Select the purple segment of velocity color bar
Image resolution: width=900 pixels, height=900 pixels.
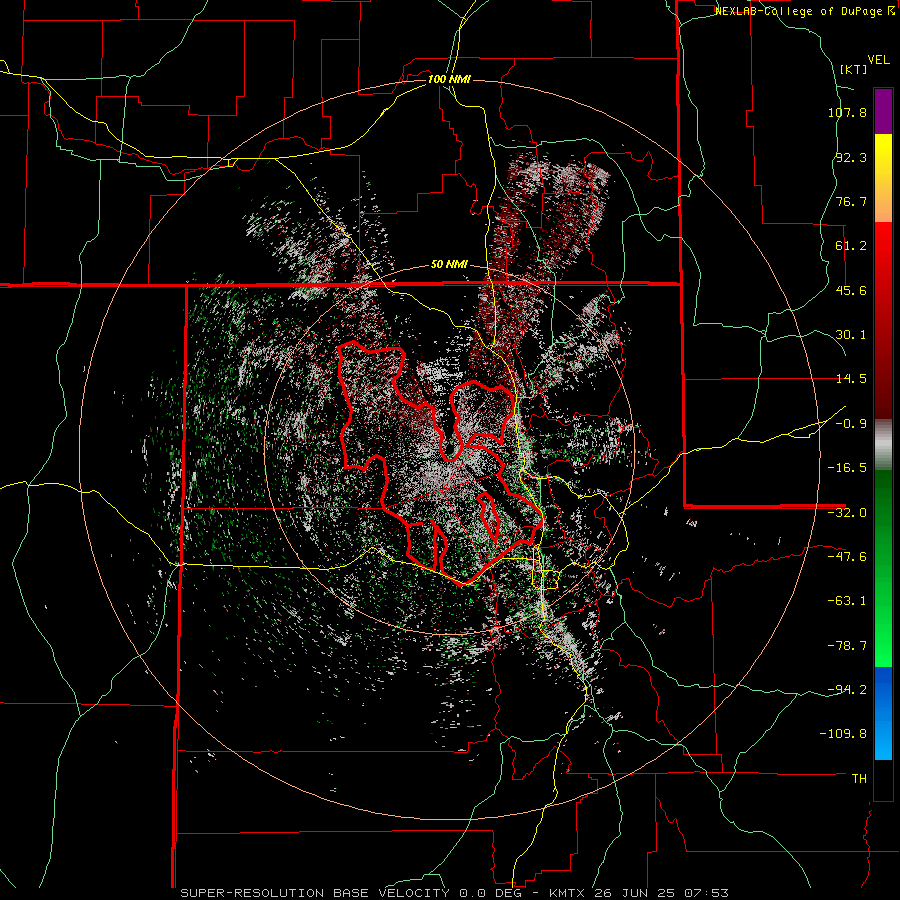[883, 111]
